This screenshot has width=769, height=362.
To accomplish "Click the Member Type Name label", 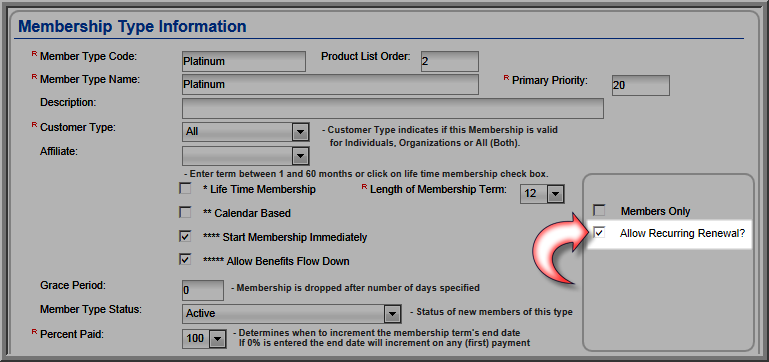I will [90, 79].
